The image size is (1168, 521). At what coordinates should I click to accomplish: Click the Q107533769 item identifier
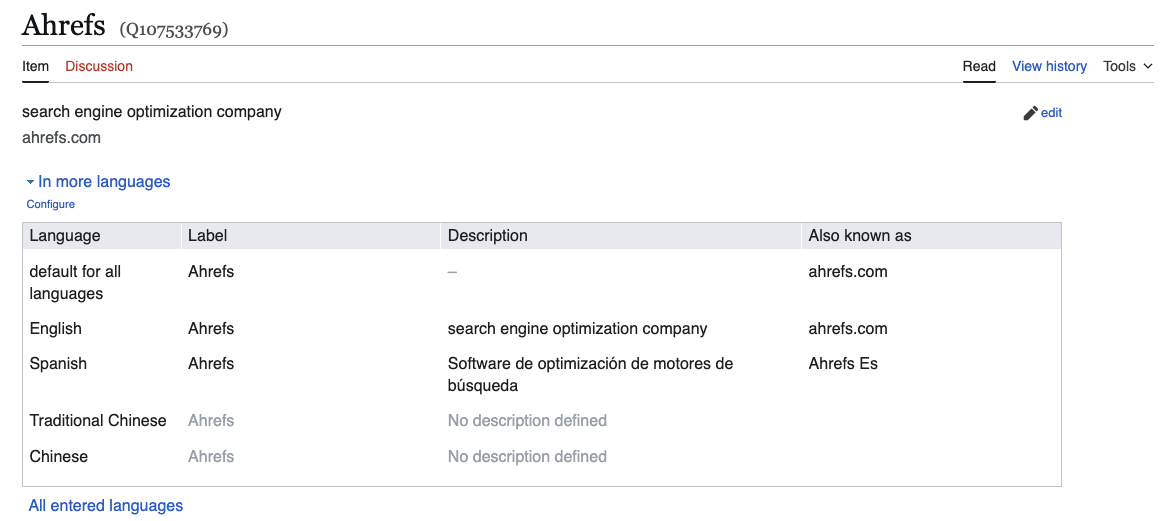click(174, 30)
